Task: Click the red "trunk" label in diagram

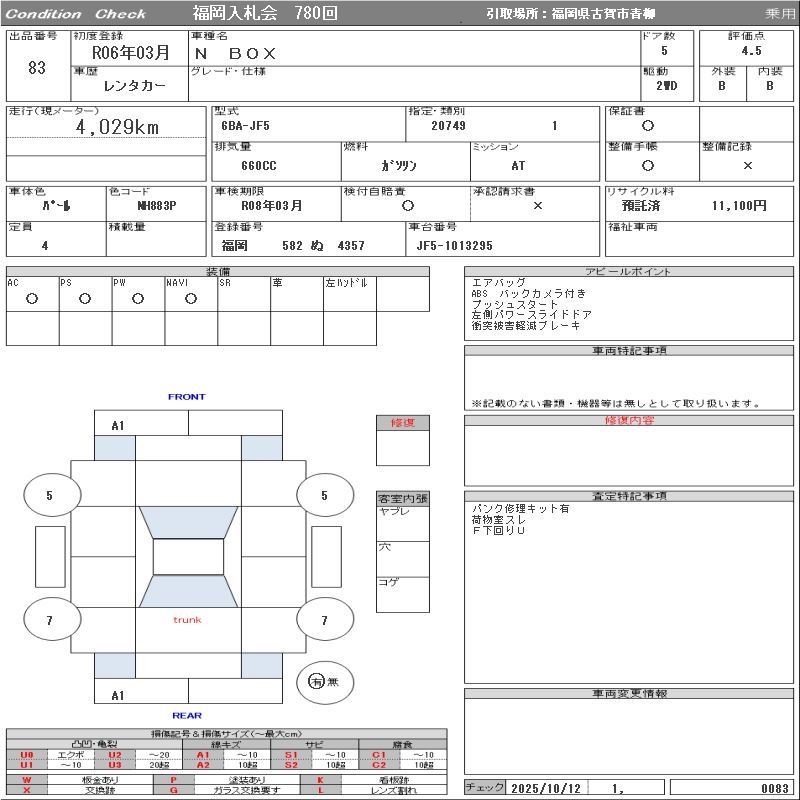Action: coord(187,620)
